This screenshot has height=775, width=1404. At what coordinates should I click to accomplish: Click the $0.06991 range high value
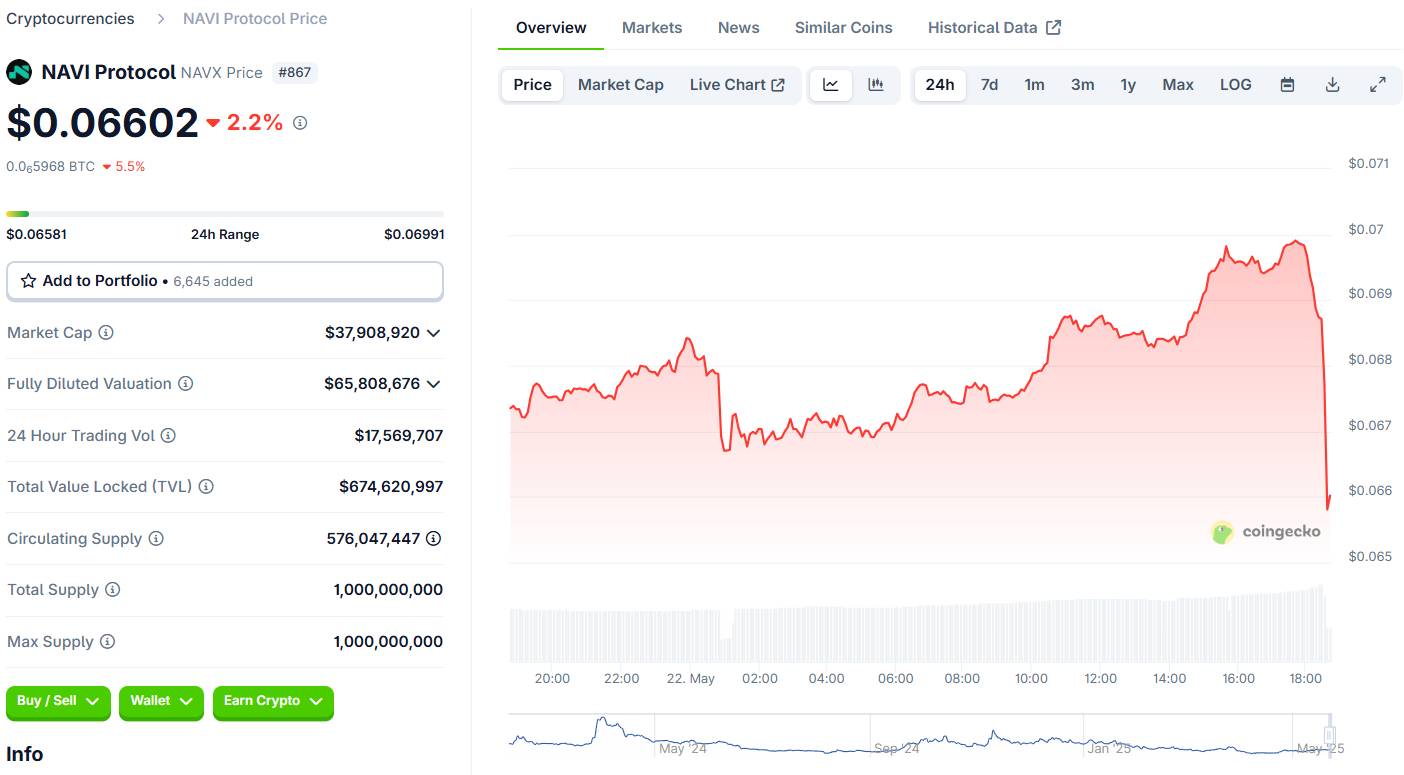tap(414, 234)
